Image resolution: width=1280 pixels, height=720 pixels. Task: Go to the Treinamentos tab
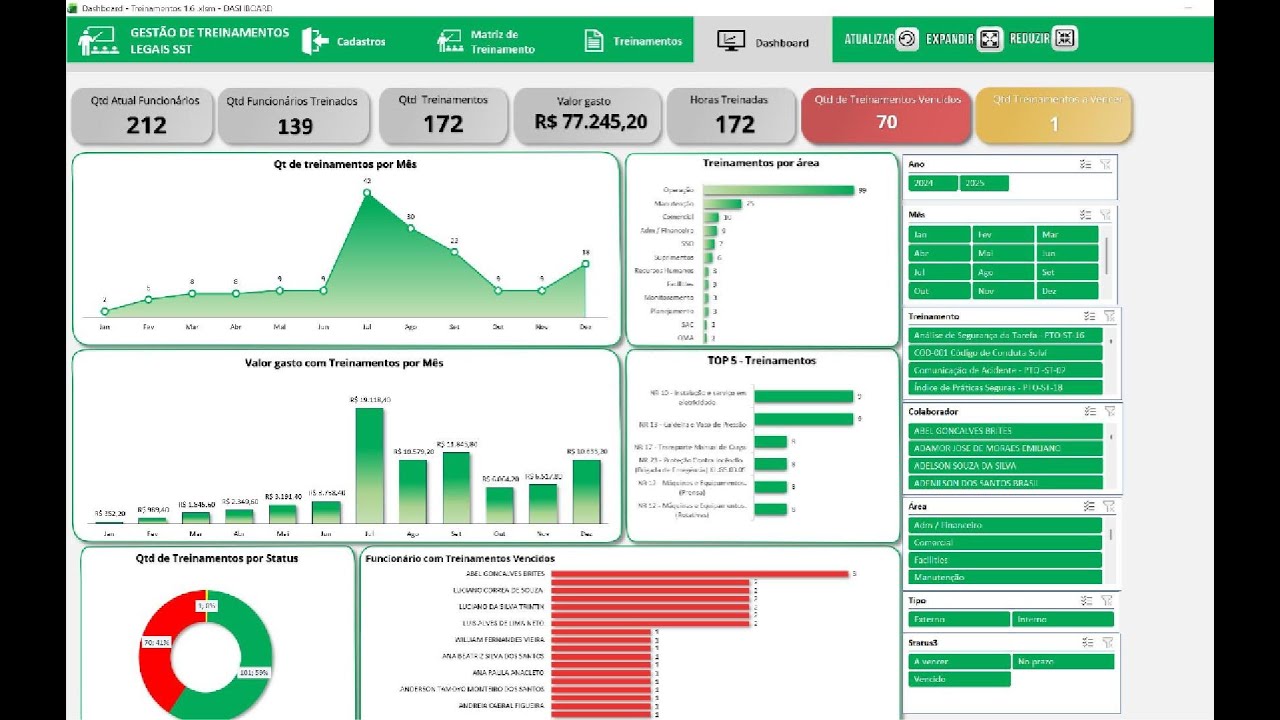pyautogui.click(x=634, y=41)
